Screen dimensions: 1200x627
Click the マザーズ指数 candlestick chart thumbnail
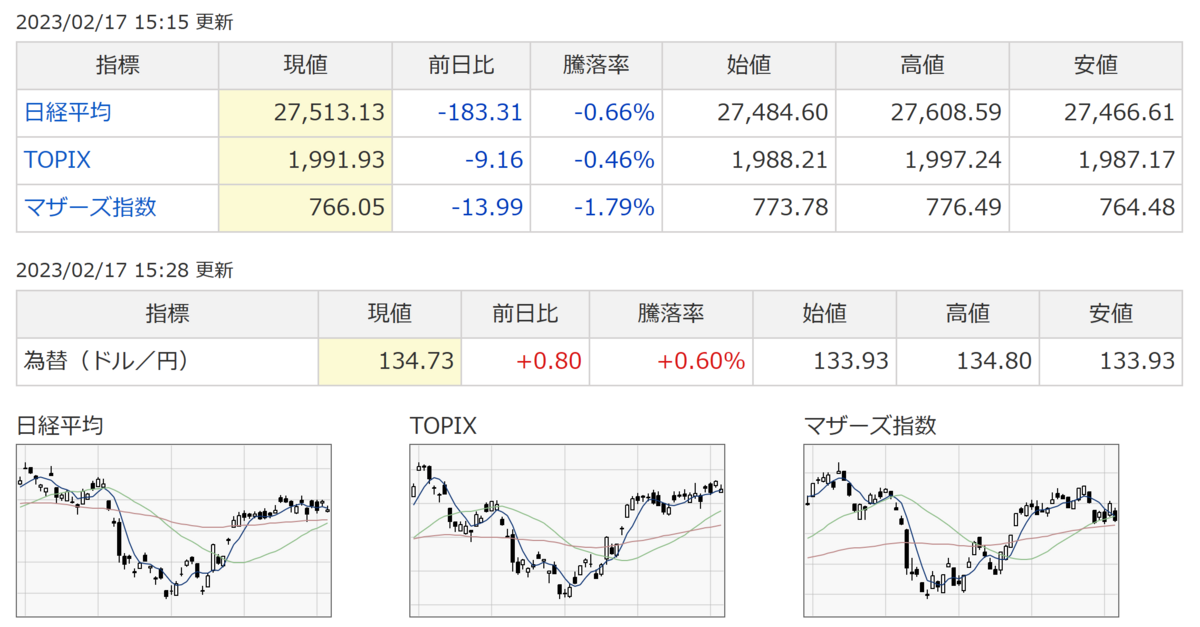tap(961, 530)
